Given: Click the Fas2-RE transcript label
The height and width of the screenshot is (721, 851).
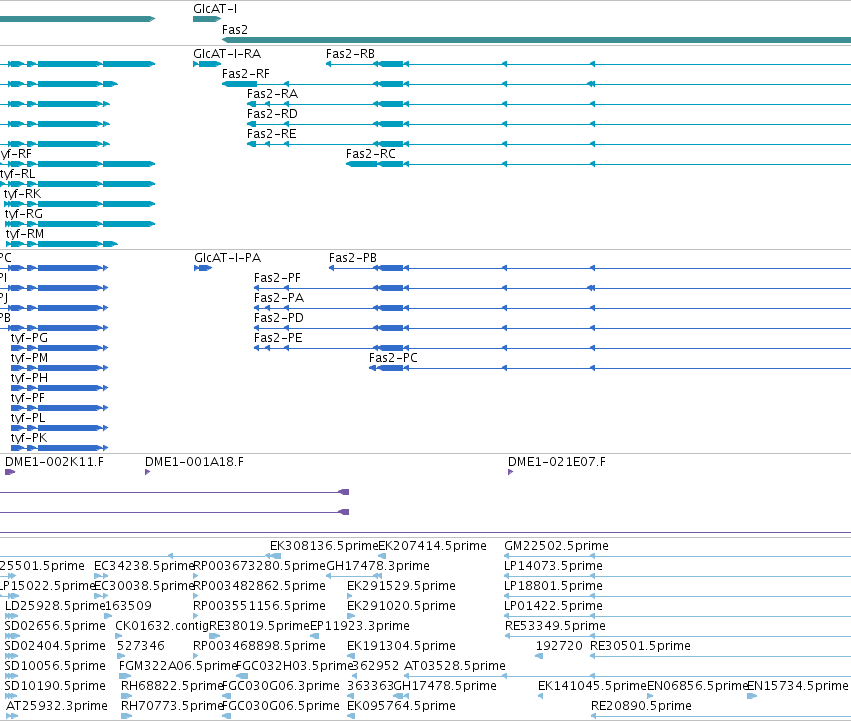Looking at the screenshot, I should [272, 134].
